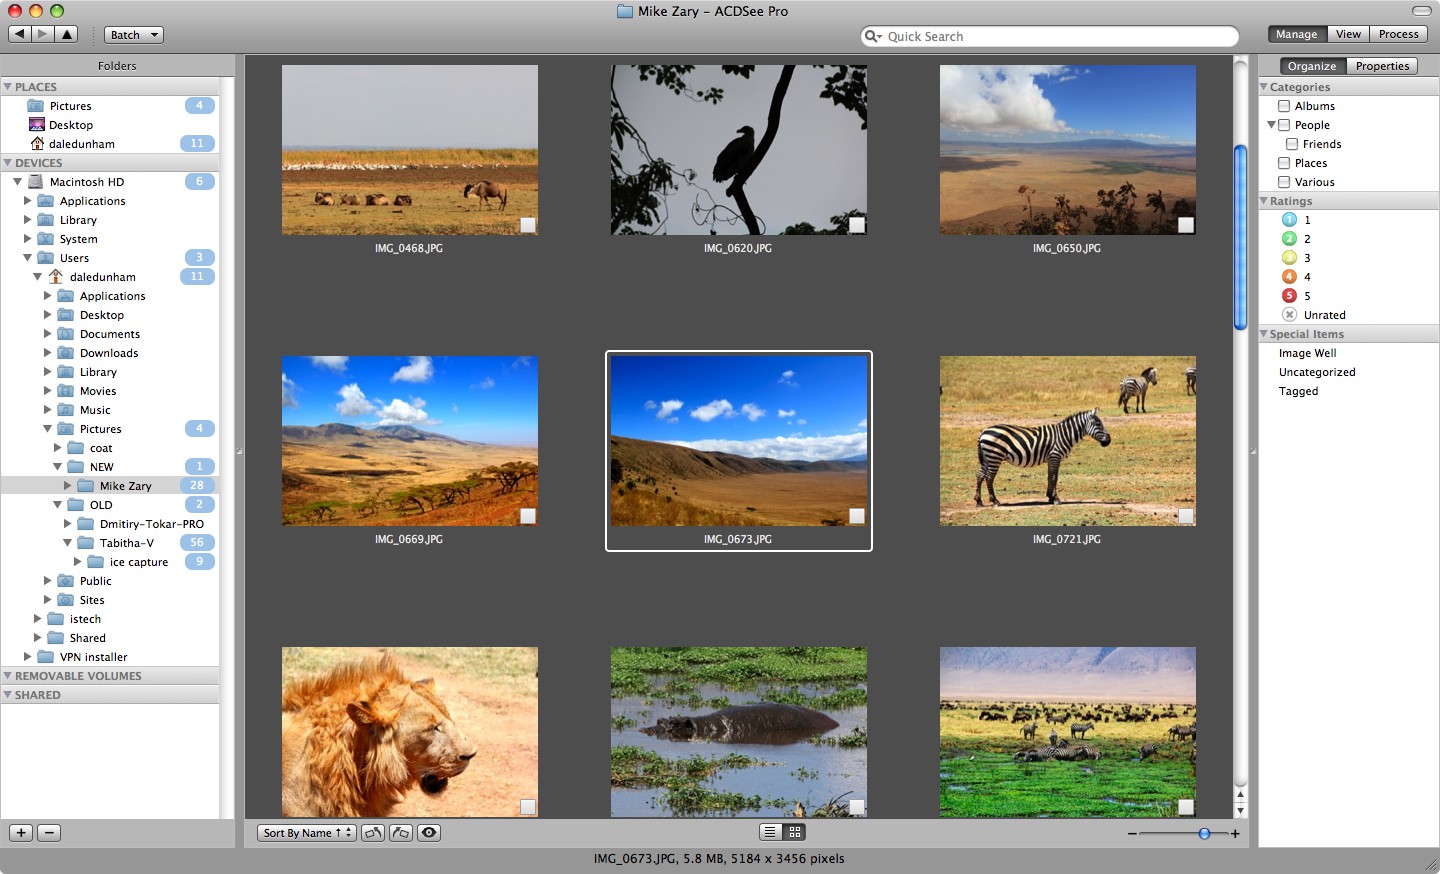Navigate up a folder with the up arrow
This screenshot has height=874, width=1440.
pyautogui.click(x=67, y=33)
